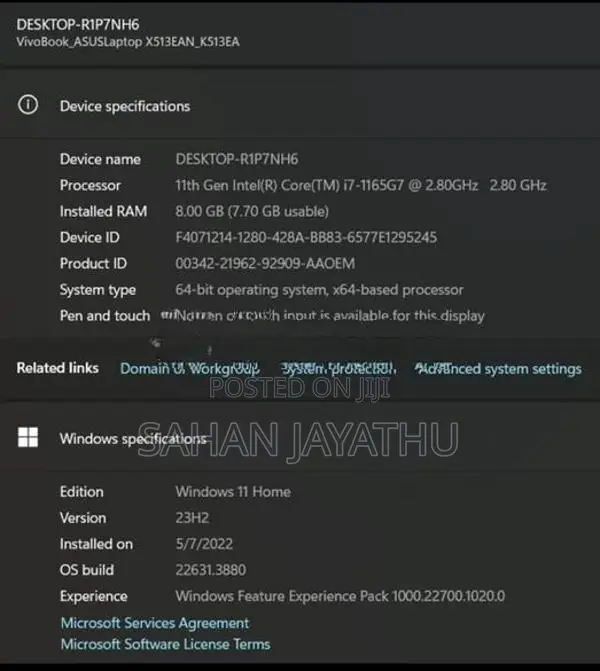Click the OS build label
The image size is (600, 671).
87,570
